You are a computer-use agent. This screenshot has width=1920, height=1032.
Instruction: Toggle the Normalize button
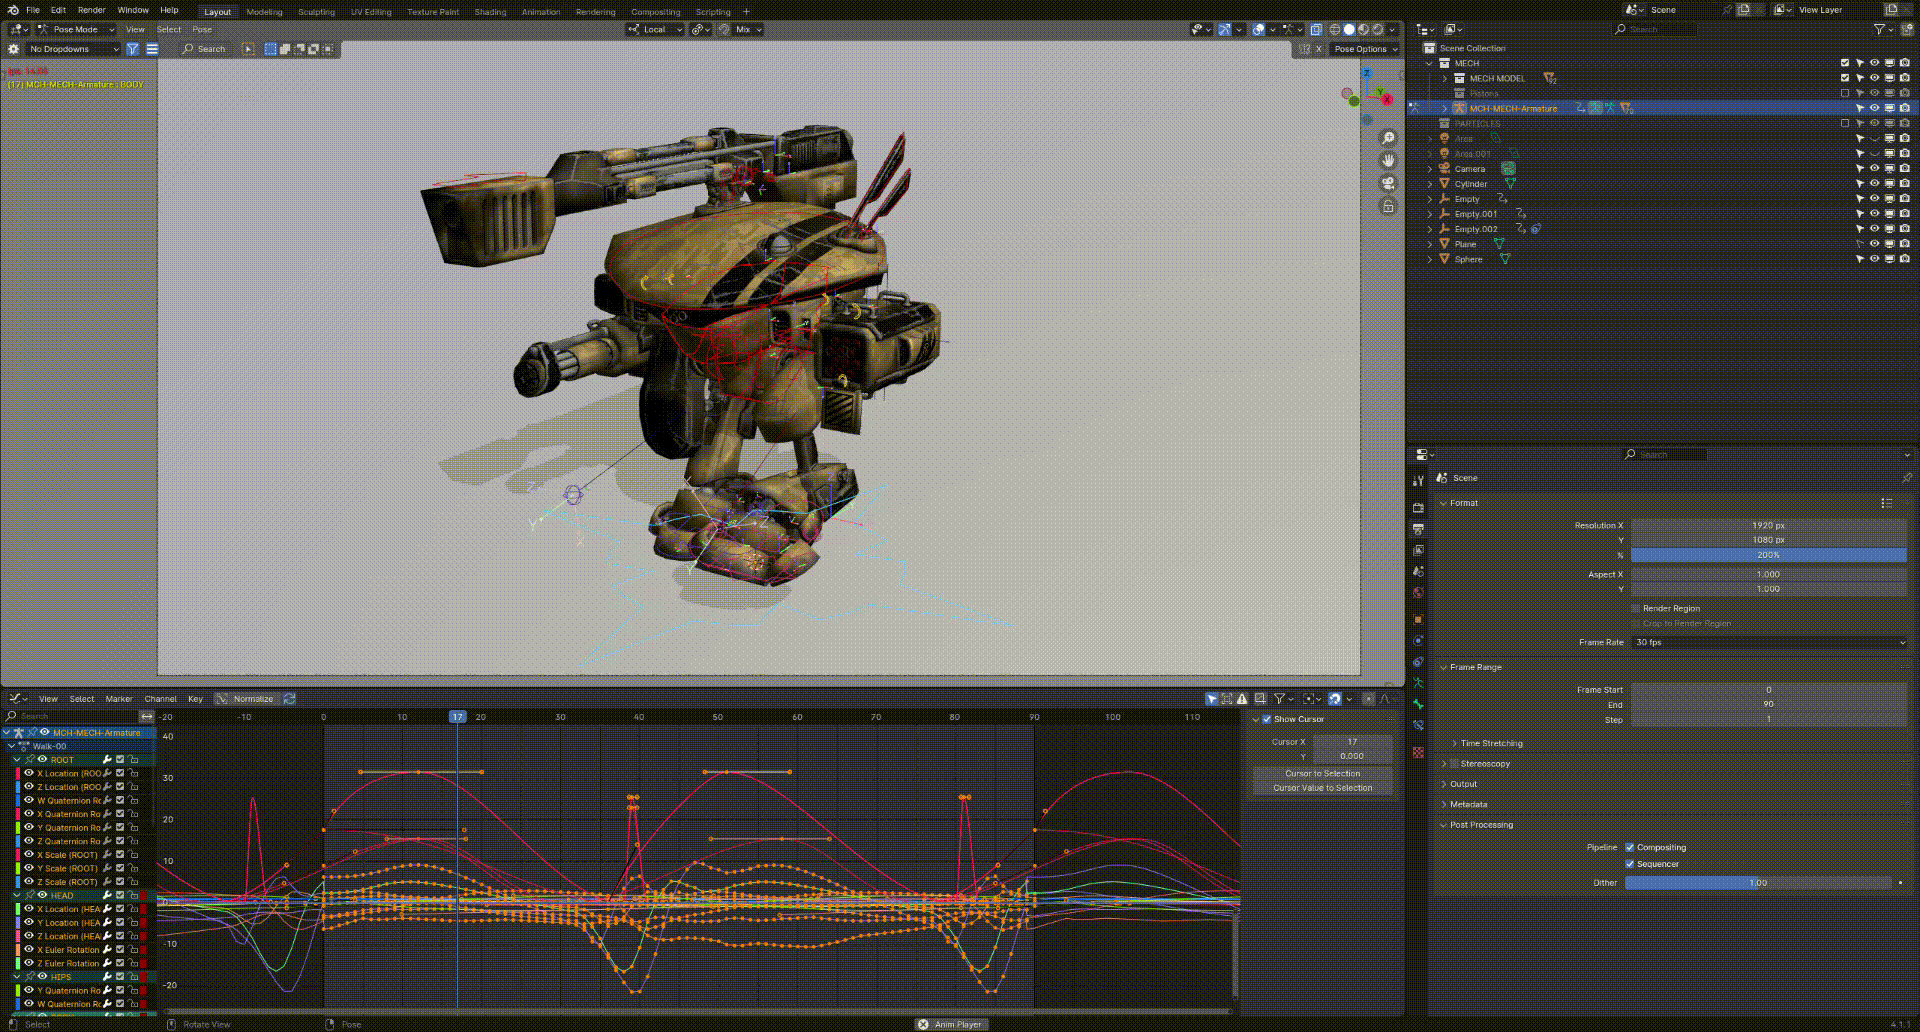pyautogui.click(x=246, y=699)
